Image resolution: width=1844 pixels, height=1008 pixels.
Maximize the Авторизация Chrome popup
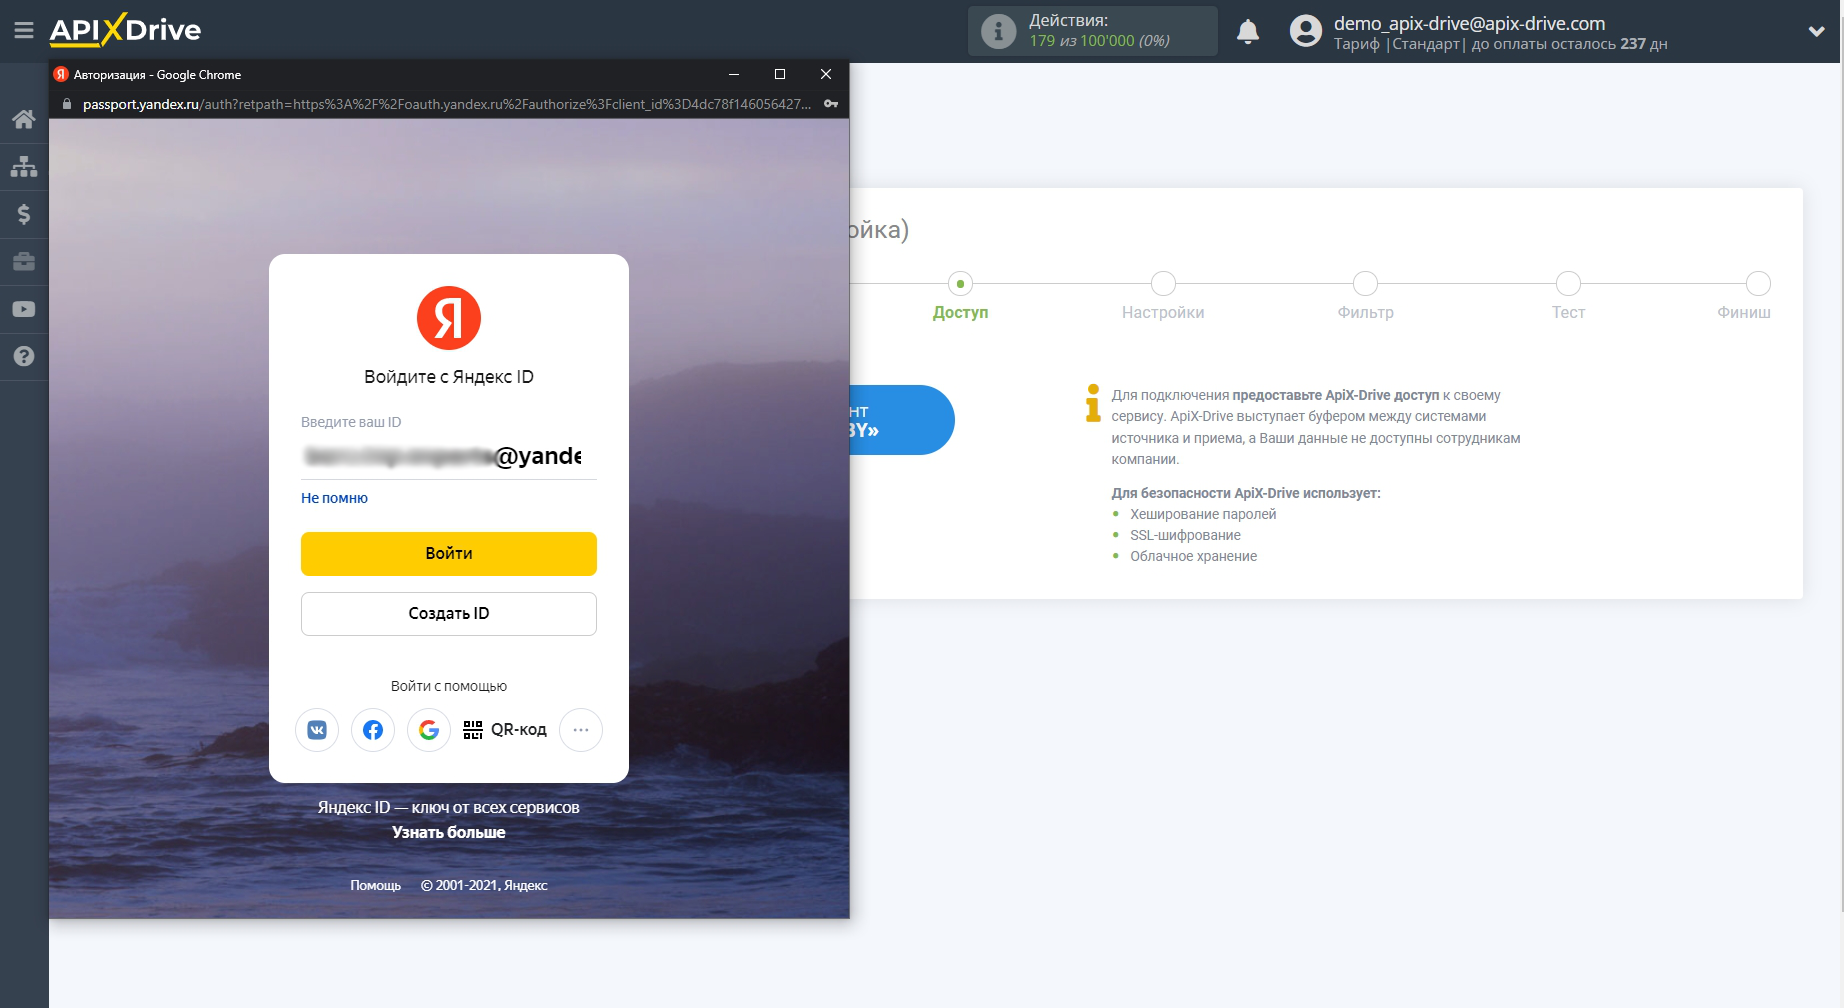click(780, 74)
